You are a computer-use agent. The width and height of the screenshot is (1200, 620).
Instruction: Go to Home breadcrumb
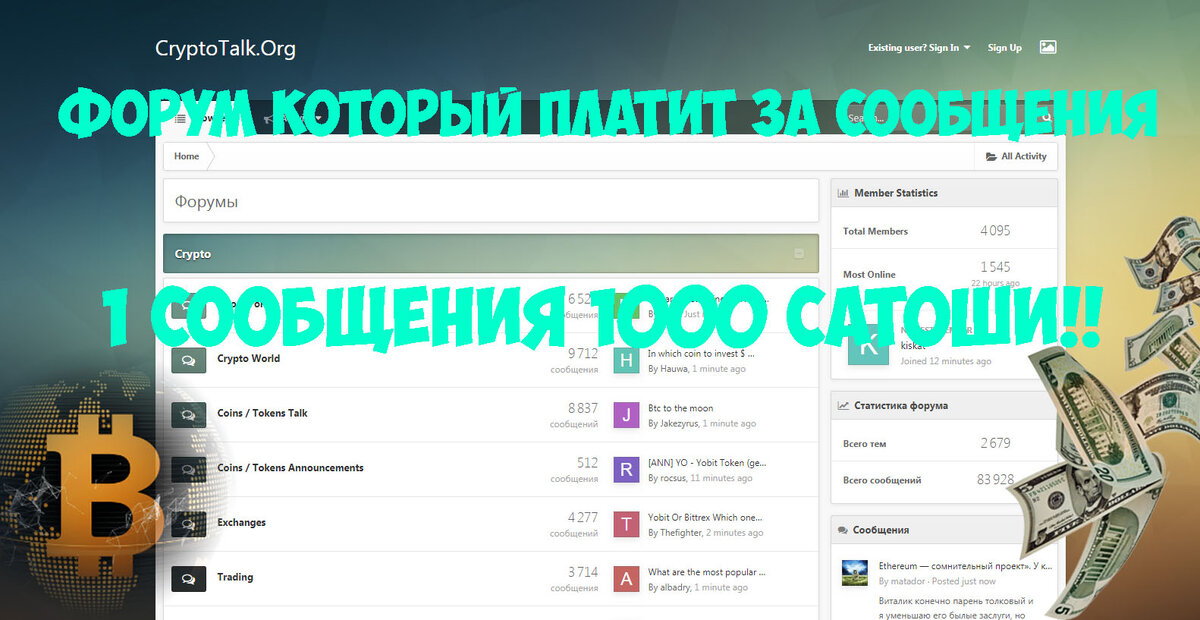[x=186, y=156]
